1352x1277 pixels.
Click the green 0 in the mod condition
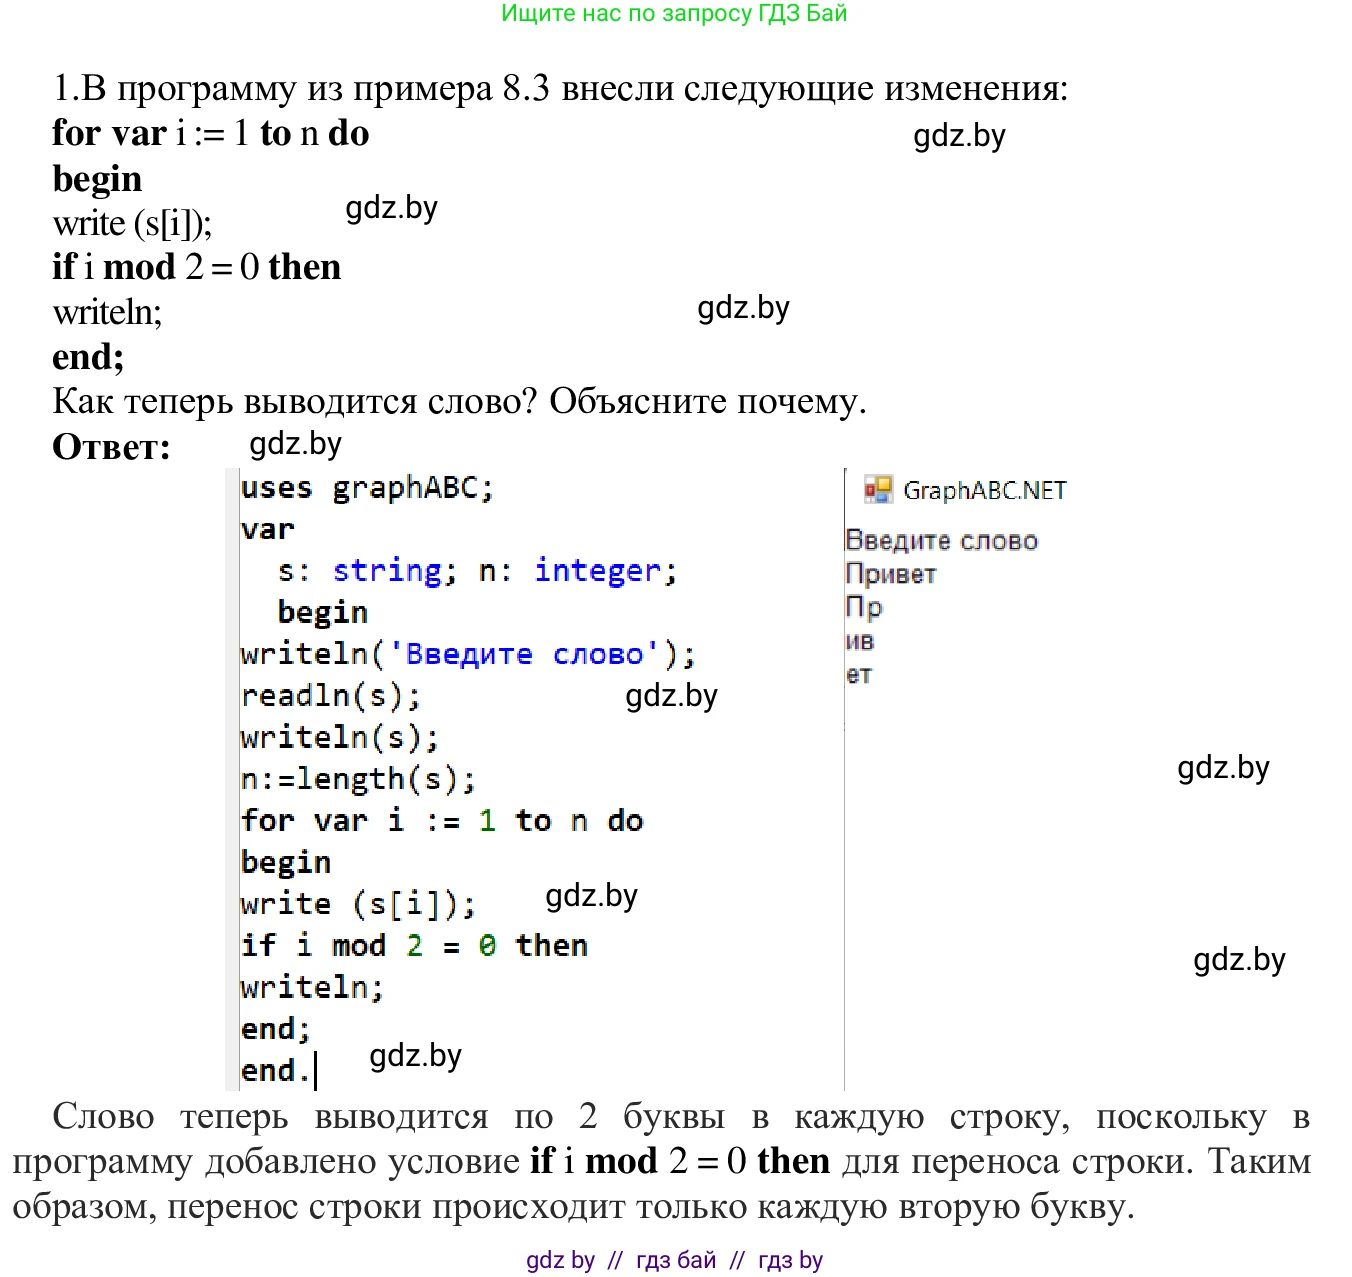pos(486,945)
